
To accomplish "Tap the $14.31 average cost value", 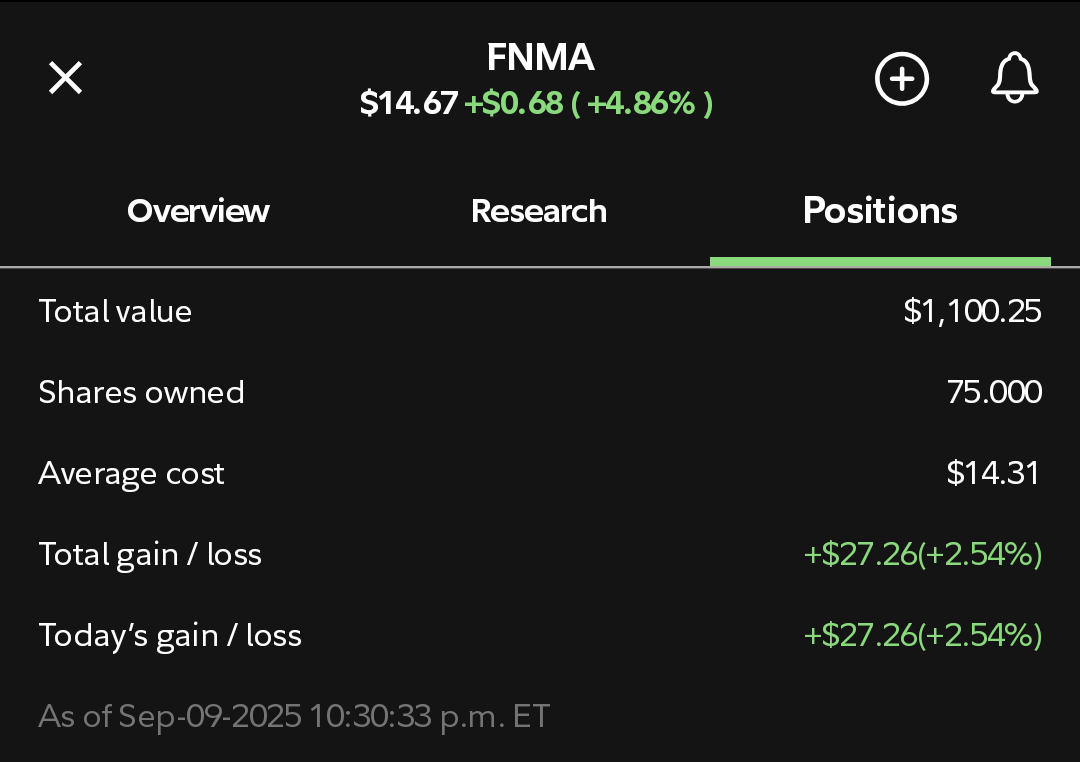I will pos(993,473).
